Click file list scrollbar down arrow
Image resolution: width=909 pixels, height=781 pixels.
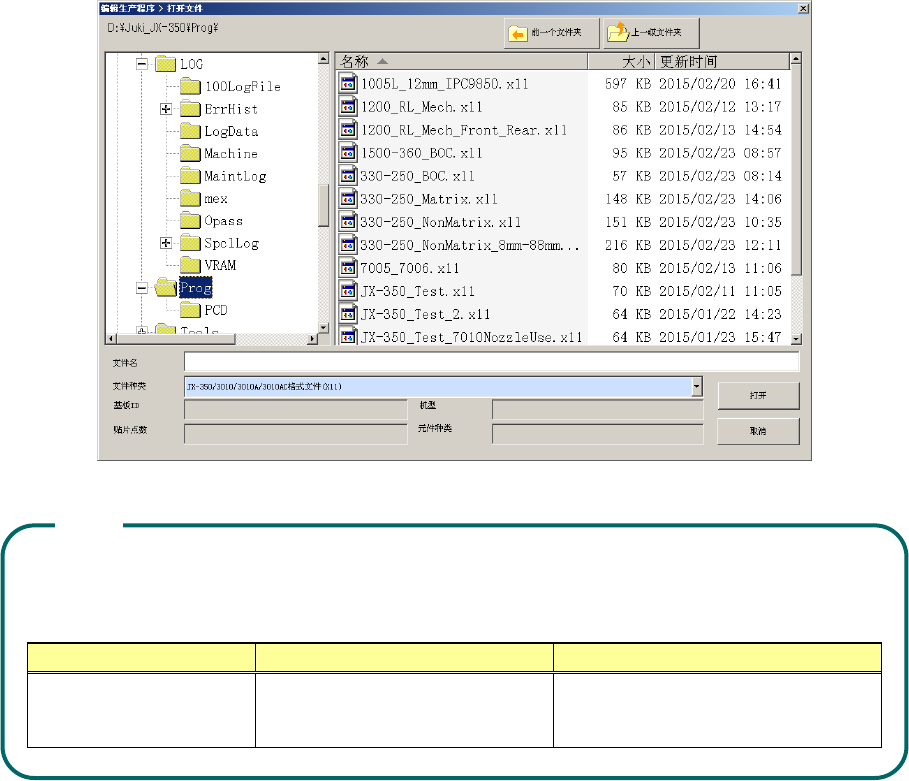(797, 339)
